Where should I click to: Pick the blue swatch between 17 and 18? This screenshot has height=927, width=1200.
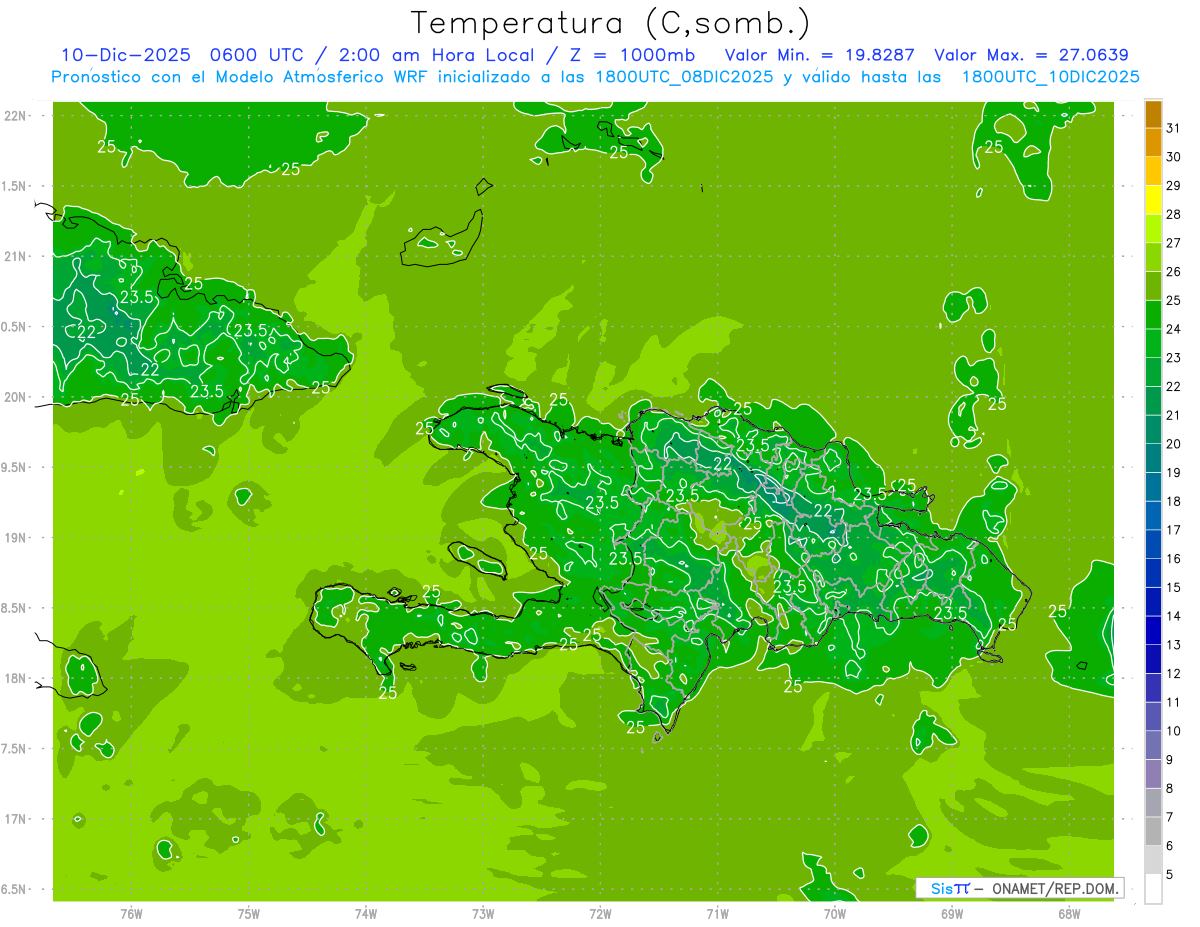(x=1153, y=516)
